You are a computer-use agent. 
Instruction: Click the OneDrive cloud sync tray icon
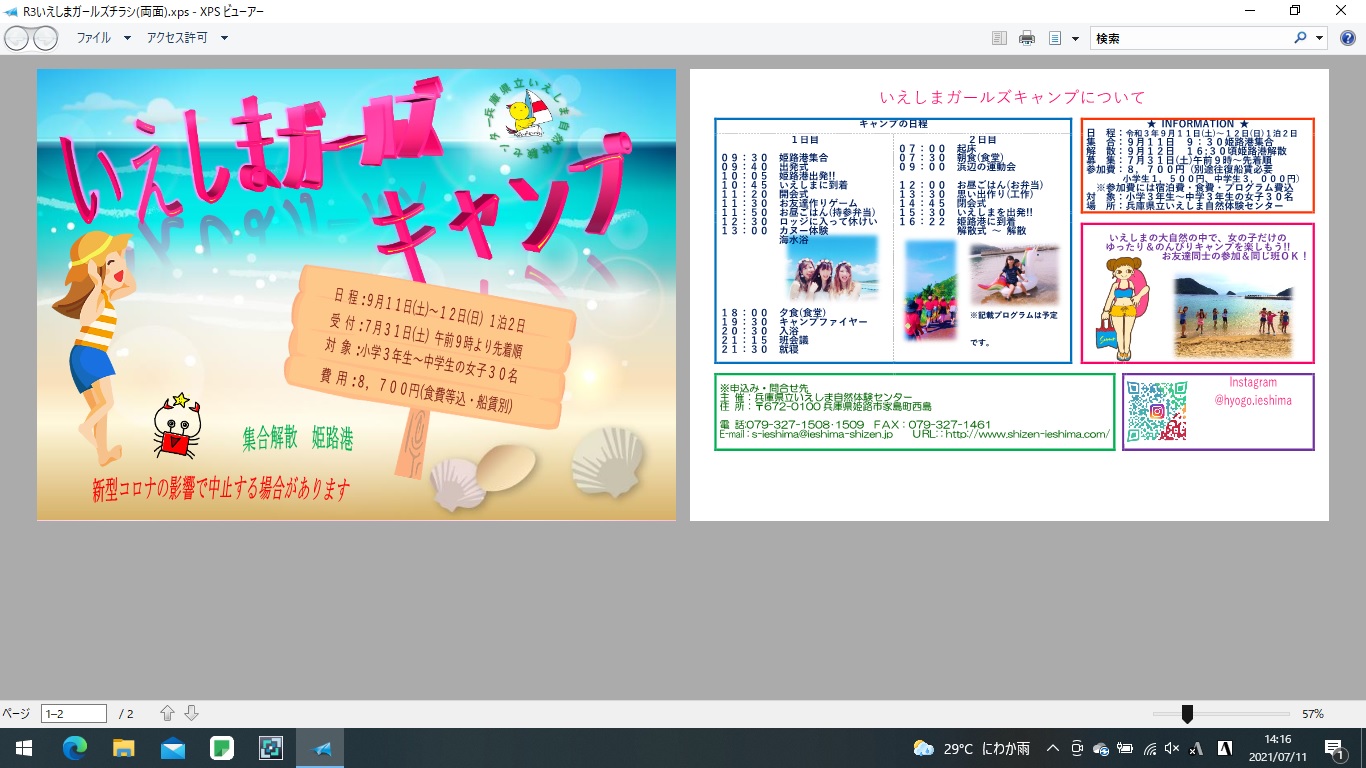point(1101,748)
